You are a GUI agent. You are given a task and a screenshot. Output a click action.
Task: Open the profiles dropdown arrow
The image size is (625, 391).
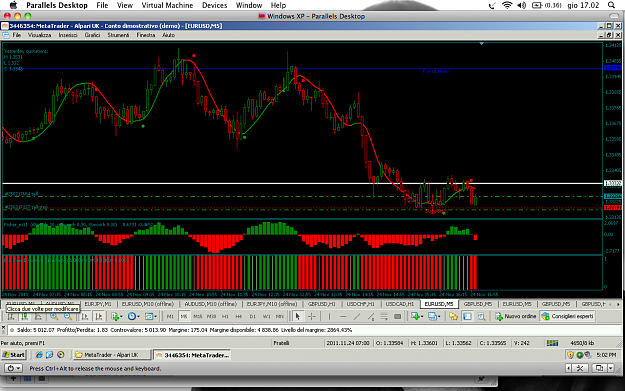point(439,316)
